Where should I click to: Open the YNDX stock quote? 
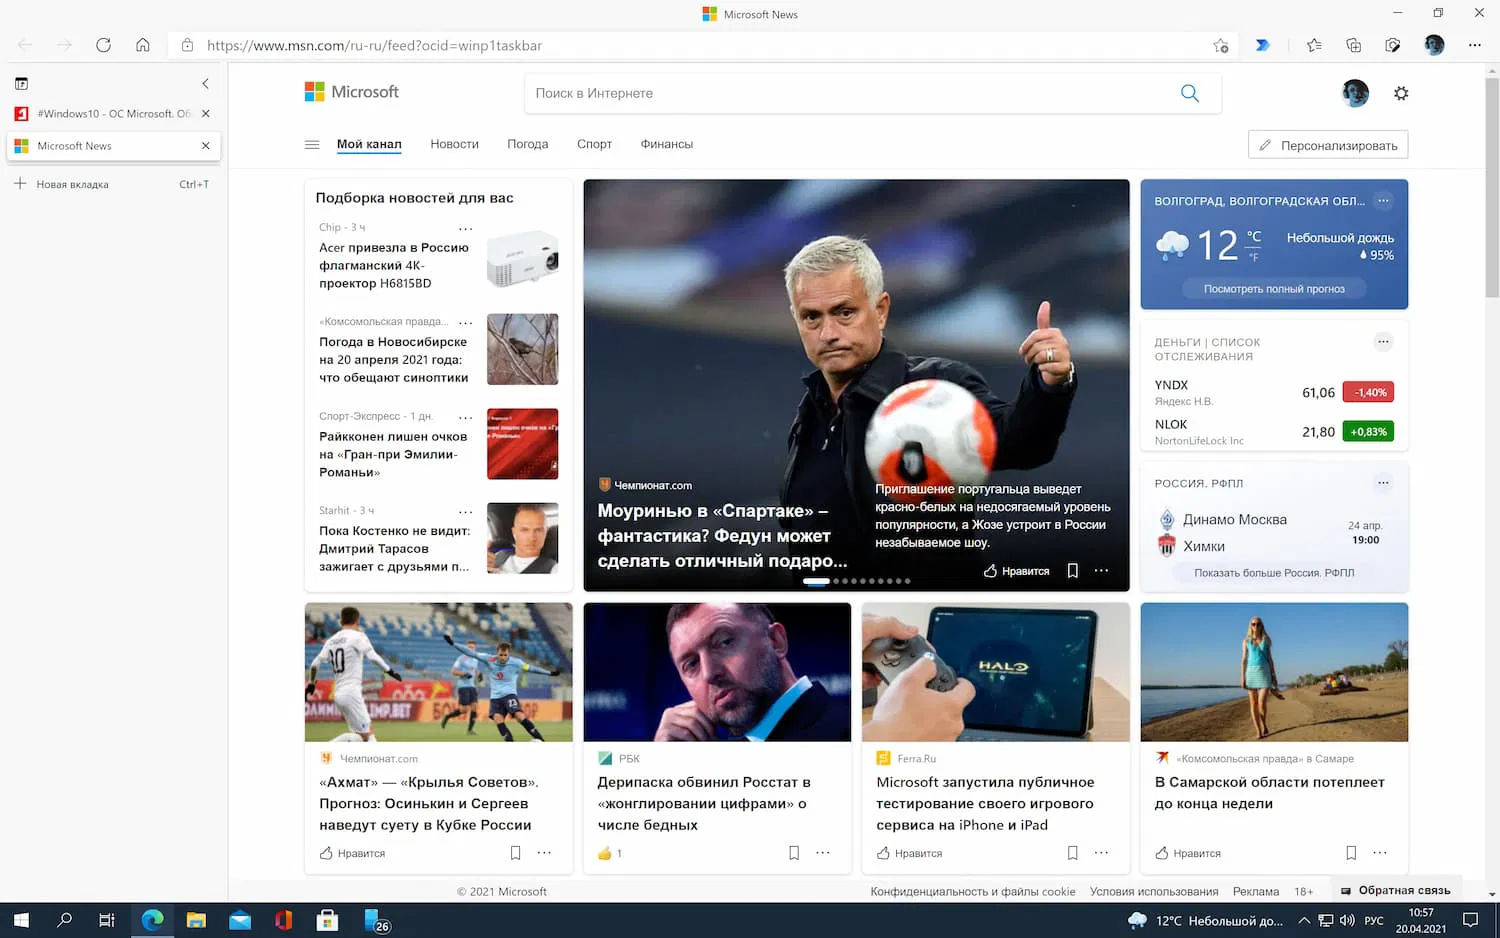(x=1274, y=392)
